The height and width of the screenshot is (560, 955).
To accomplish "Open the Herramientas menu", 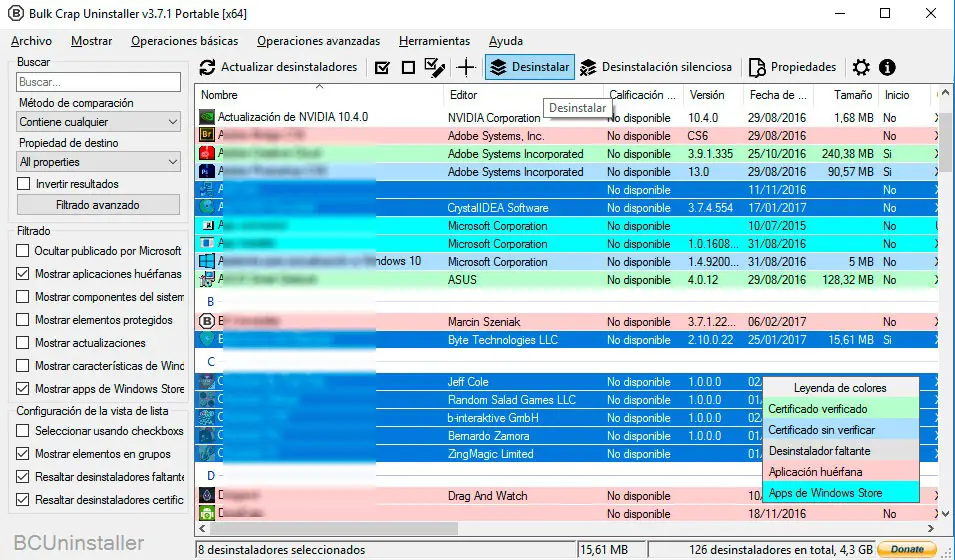I will (x=434, y=41).
